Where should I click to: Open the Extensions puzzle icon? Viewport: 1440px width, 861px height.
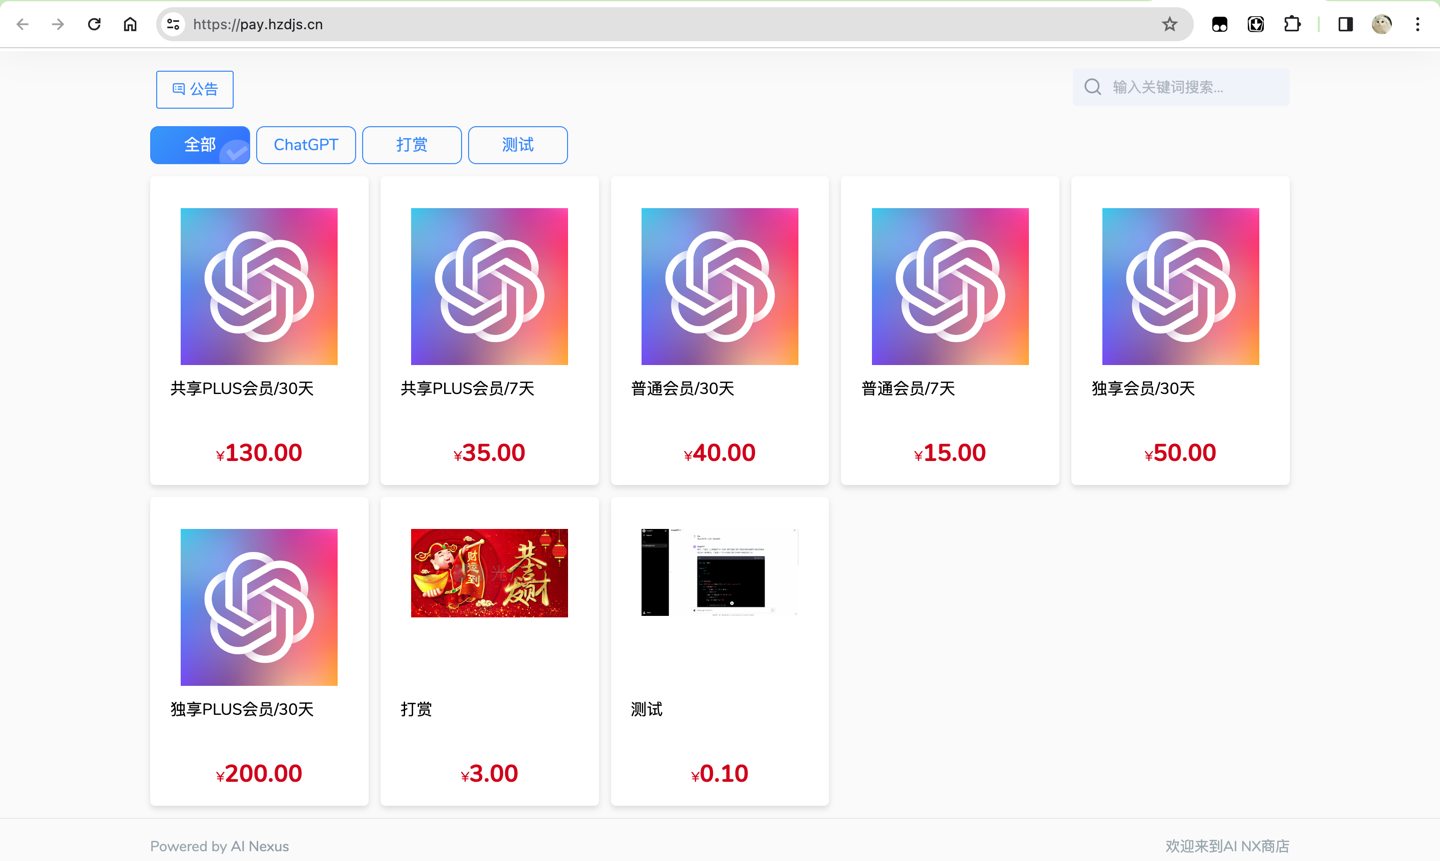coord(1292,24)
